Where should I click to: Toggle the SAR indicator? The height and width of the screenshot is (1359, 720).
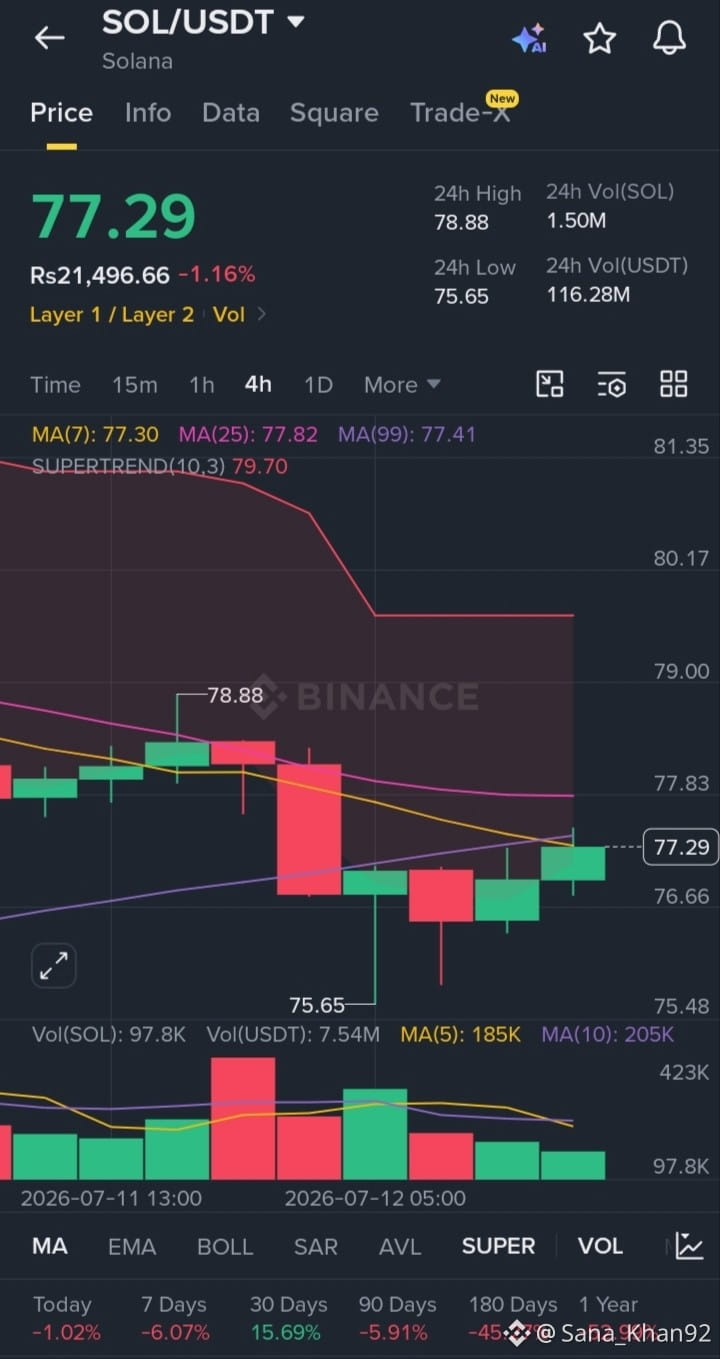point(316,1246)
